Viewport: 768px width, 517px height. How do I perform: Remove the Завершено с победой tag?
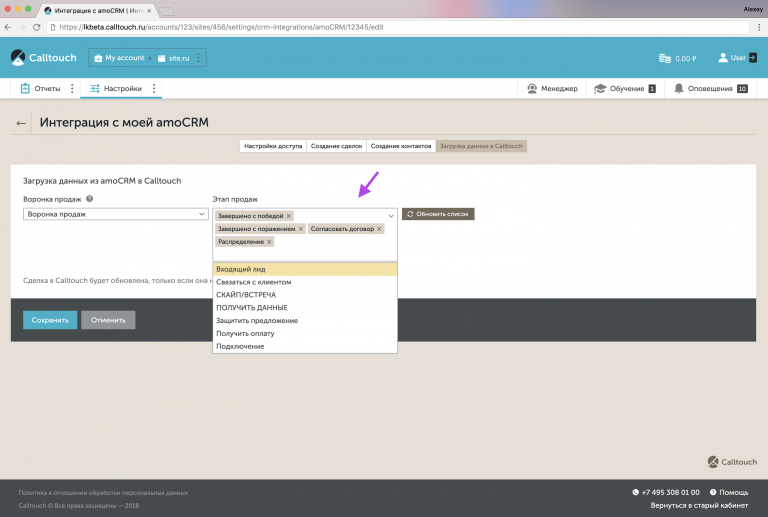pos(289,216)
